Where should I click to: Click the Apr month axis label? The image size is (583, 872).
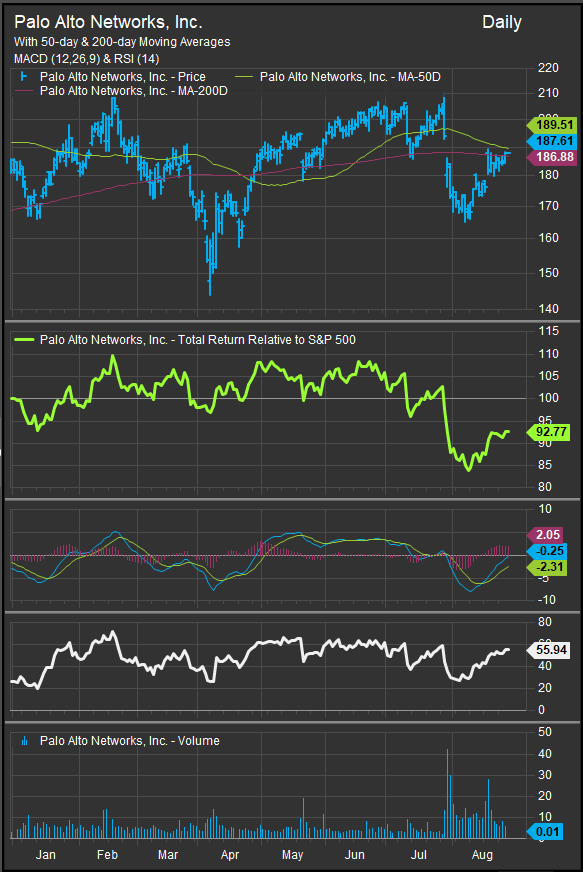tap(230, 855)
